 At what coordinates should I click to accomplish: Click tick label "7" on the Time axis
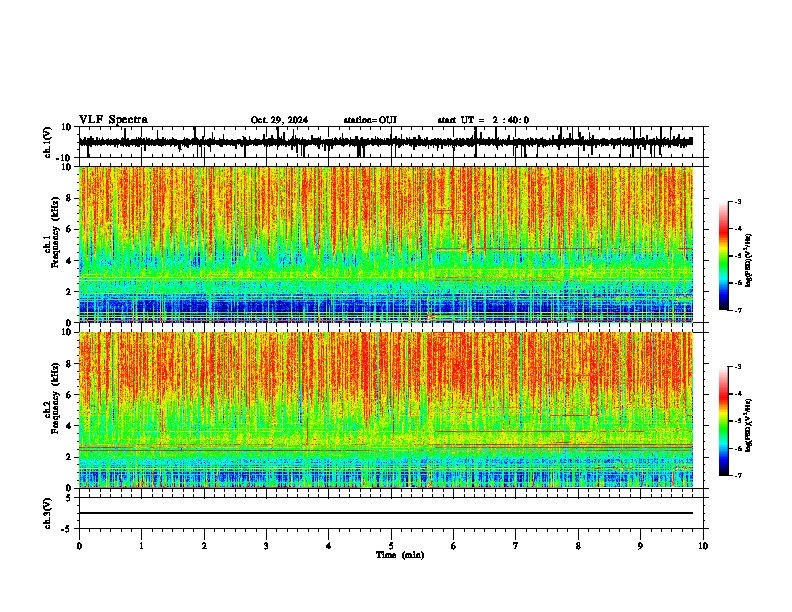click(x=516, y=546)
